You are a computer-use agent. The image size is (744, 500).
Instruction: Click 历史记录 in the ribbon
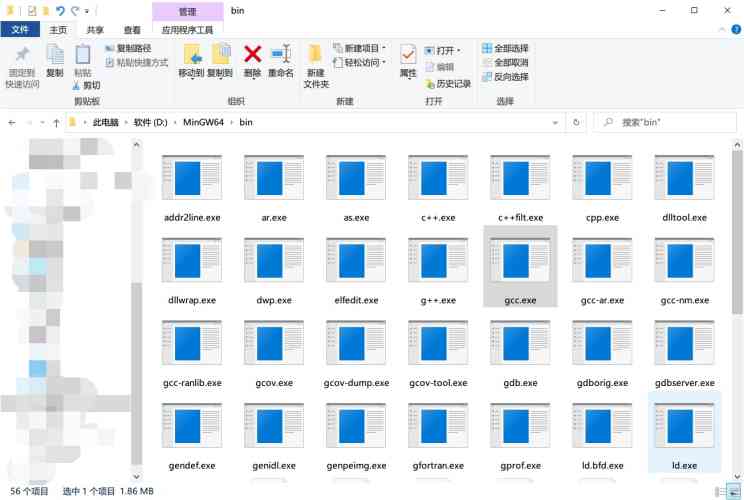click(448, 84)
